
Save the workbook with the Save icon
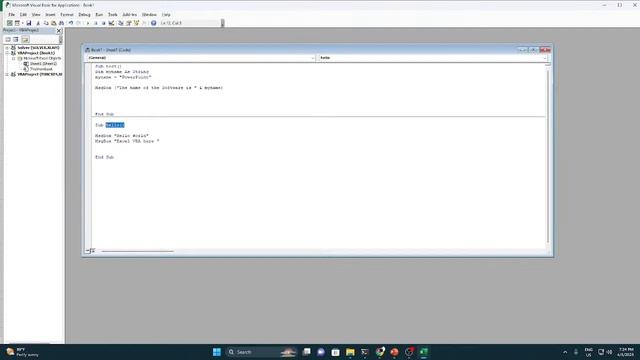(29, 23)
